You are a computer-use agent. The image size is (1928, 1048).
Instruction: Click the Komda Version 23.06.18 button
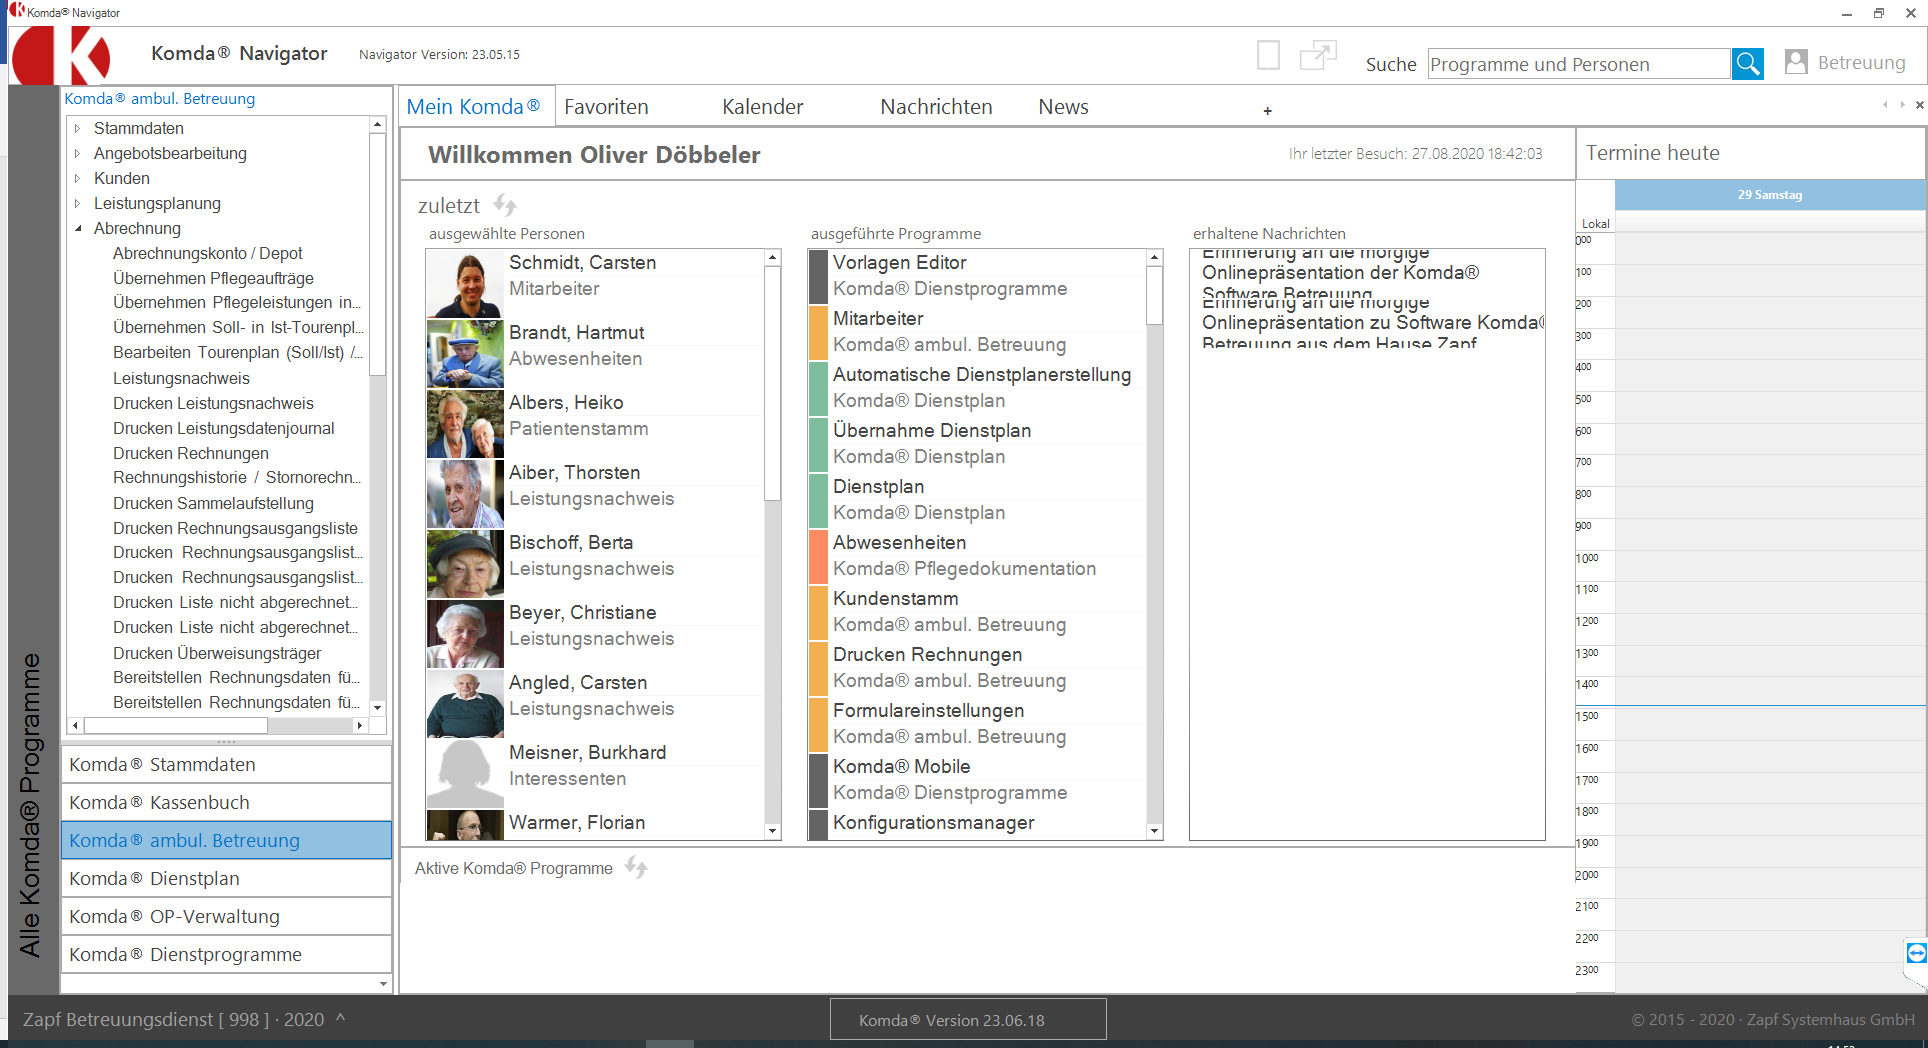pos(968,1020)
